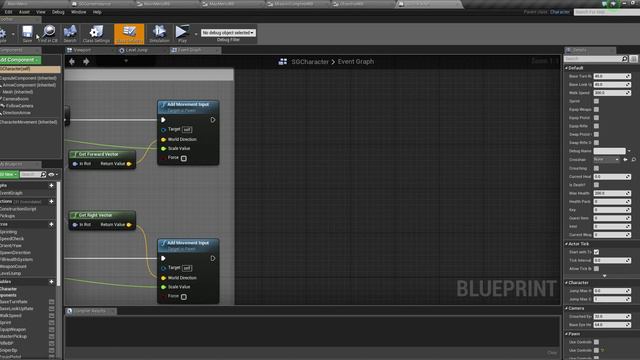Open the Debug menu
The height and width of the screenshot is (360, 640).
(58, 12)
